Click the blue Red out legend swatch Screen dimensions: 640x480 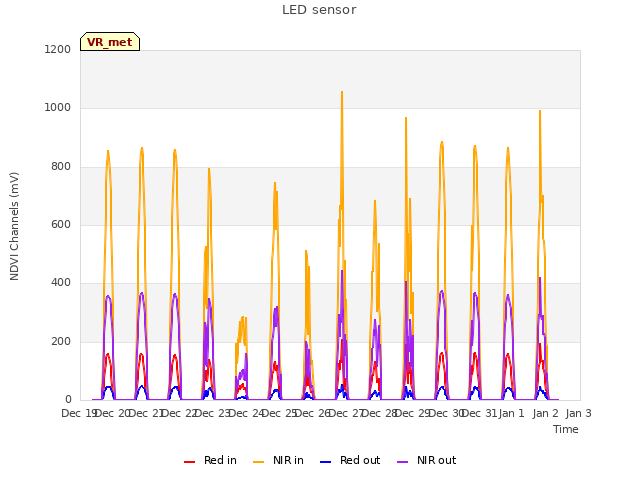point(325,462)
